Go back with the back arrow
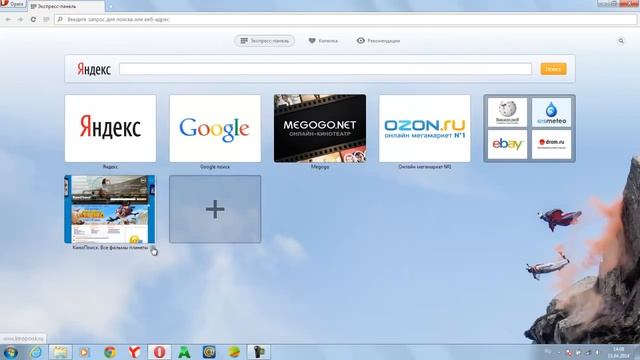The width and height of the screenshot is (640, 360). (8, 19)
